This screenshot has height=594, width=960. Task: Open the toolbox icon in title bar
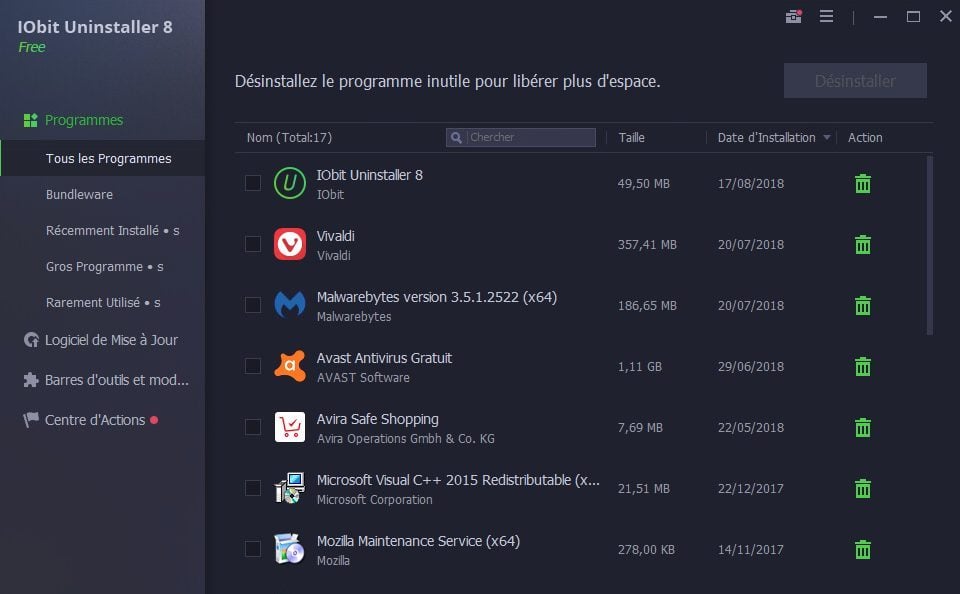(793, 17)
